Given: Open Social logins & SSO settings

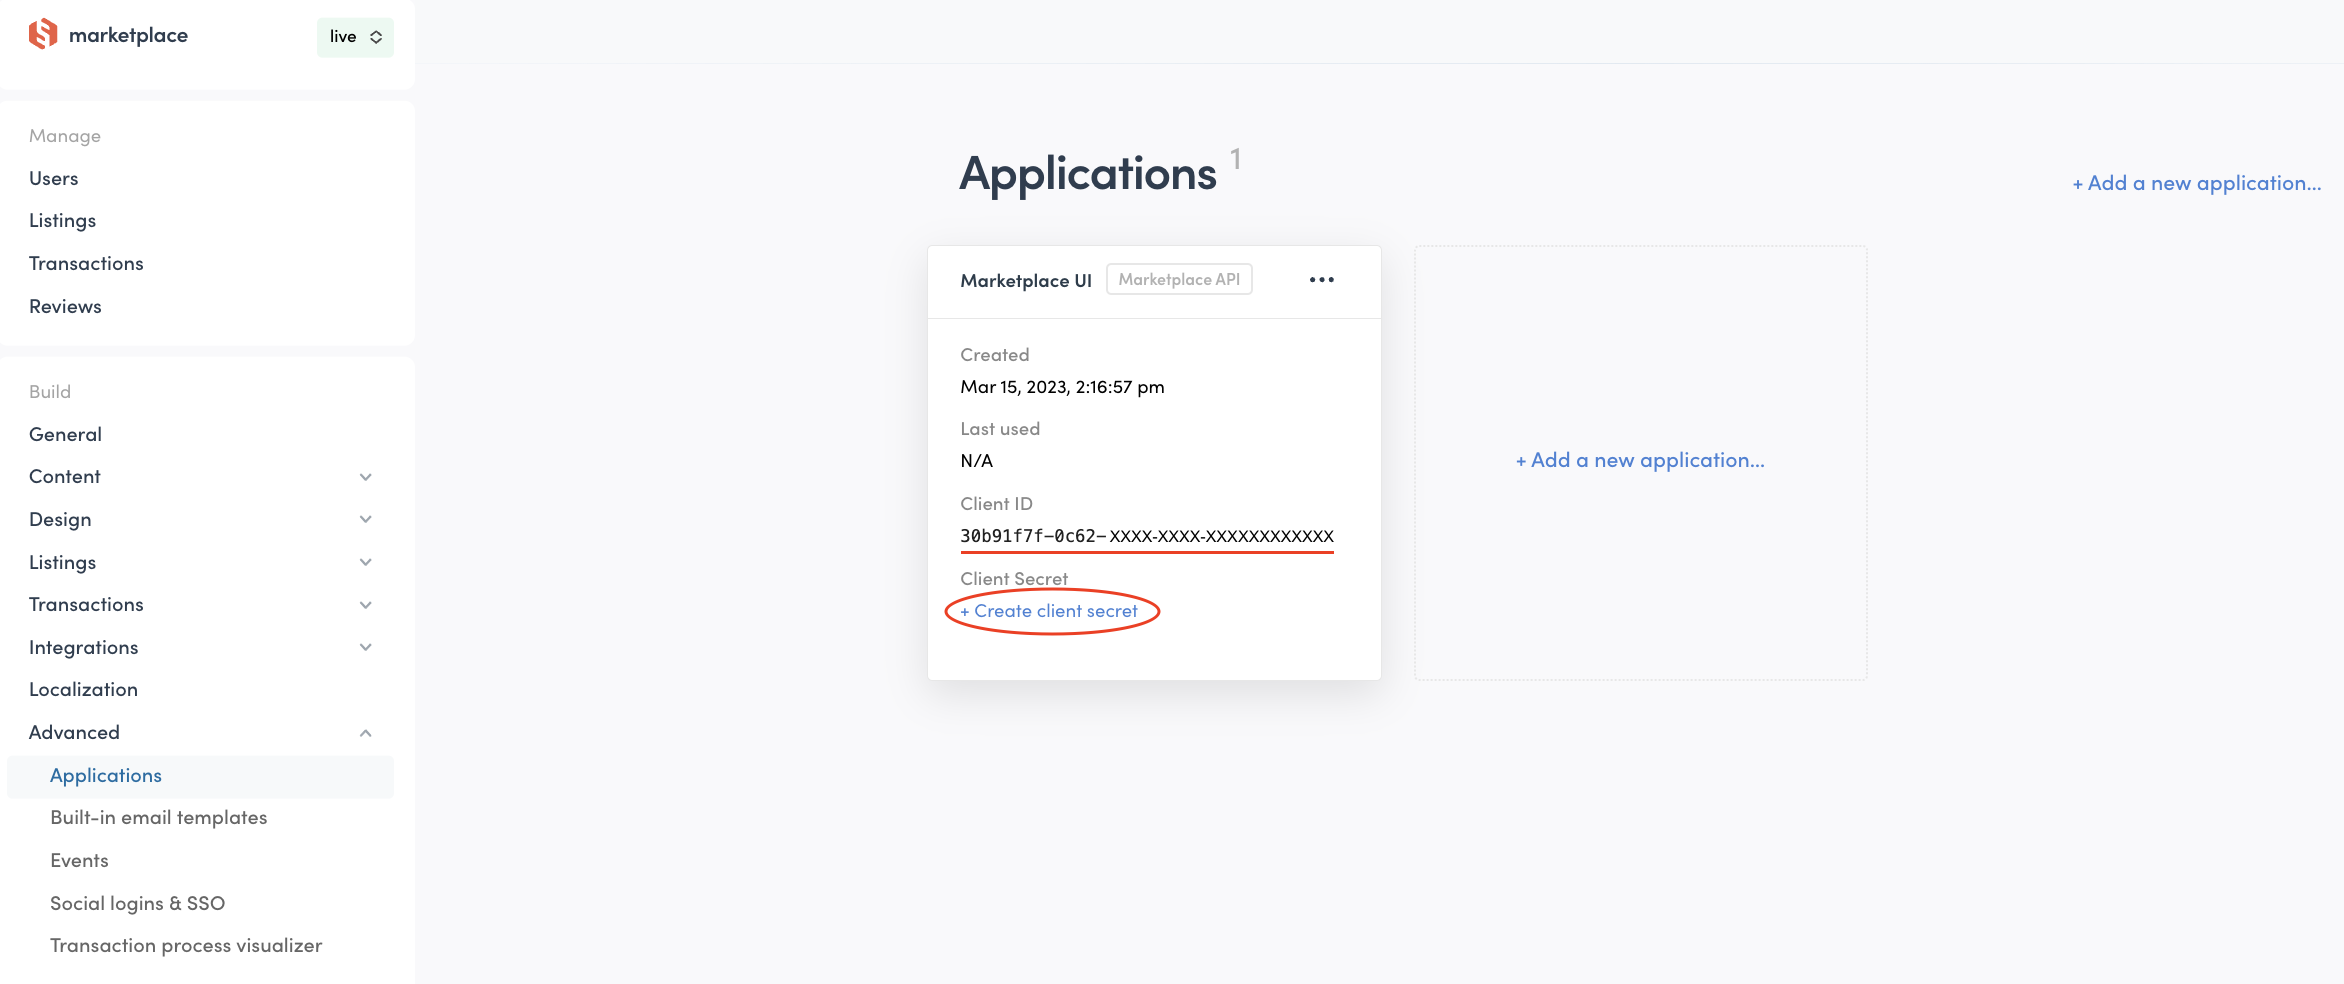Looking at the screenshot, I should click(137, 903).
